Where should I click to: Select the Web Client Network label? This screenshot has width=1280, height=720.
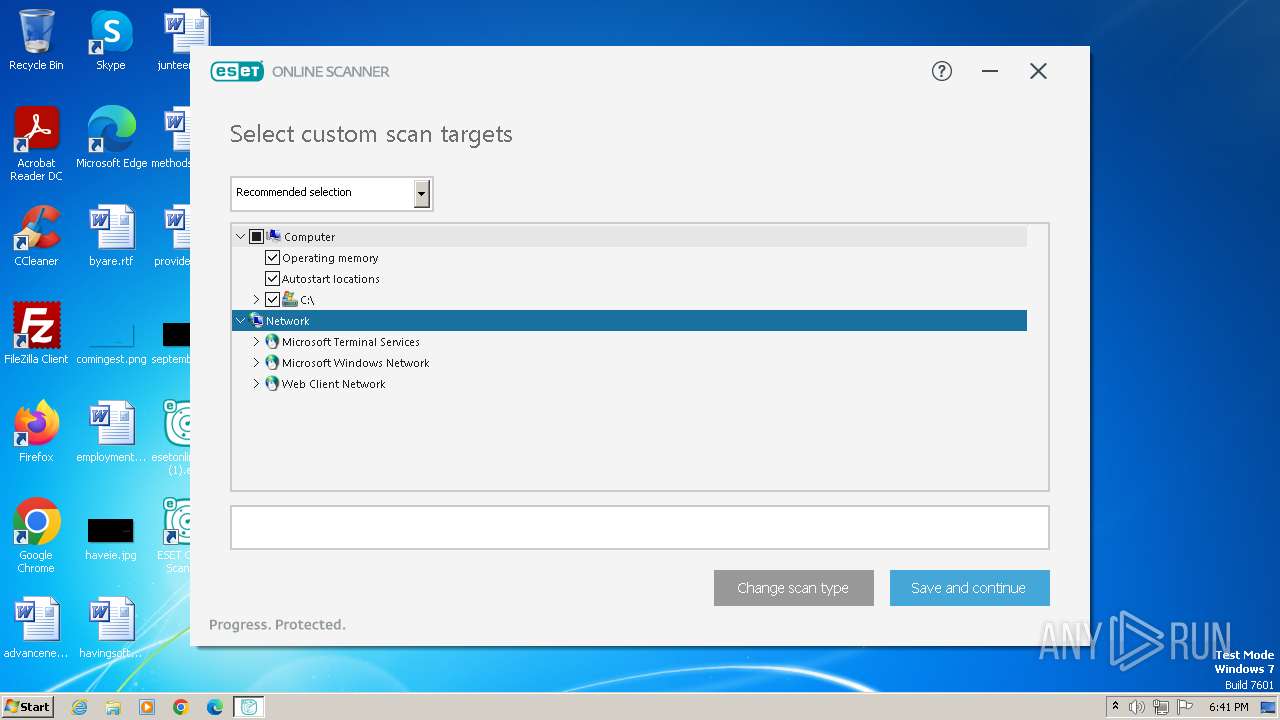(x=334, y=384)
